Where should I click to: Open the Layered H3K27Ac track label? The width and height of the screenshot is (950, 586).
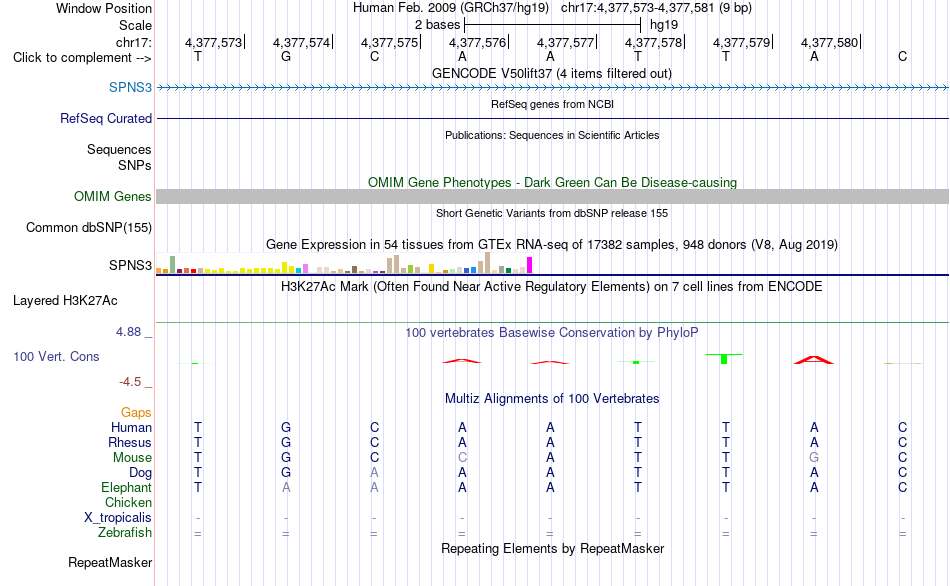[x=65, y=301]
